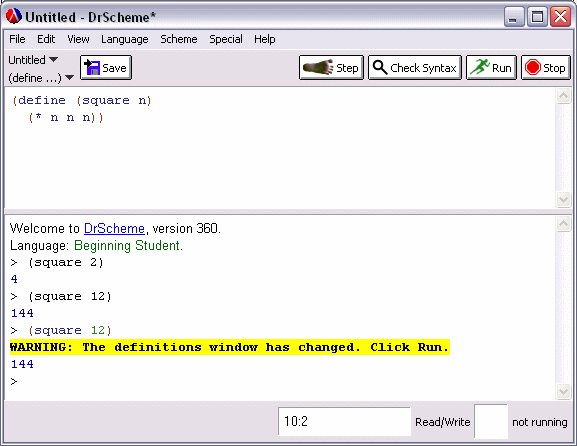Click scroll down arrow in interactions pane
This screenshot has height=446, width=577.
pos(563,391)
